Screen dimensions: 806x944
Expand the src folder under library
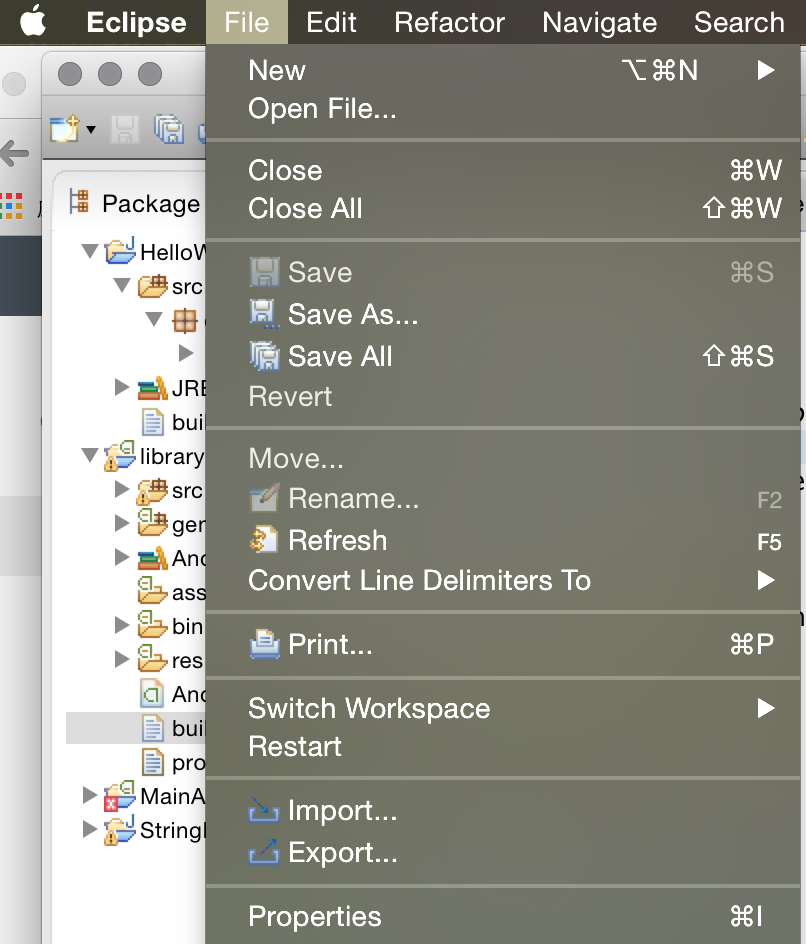[122, 489]
